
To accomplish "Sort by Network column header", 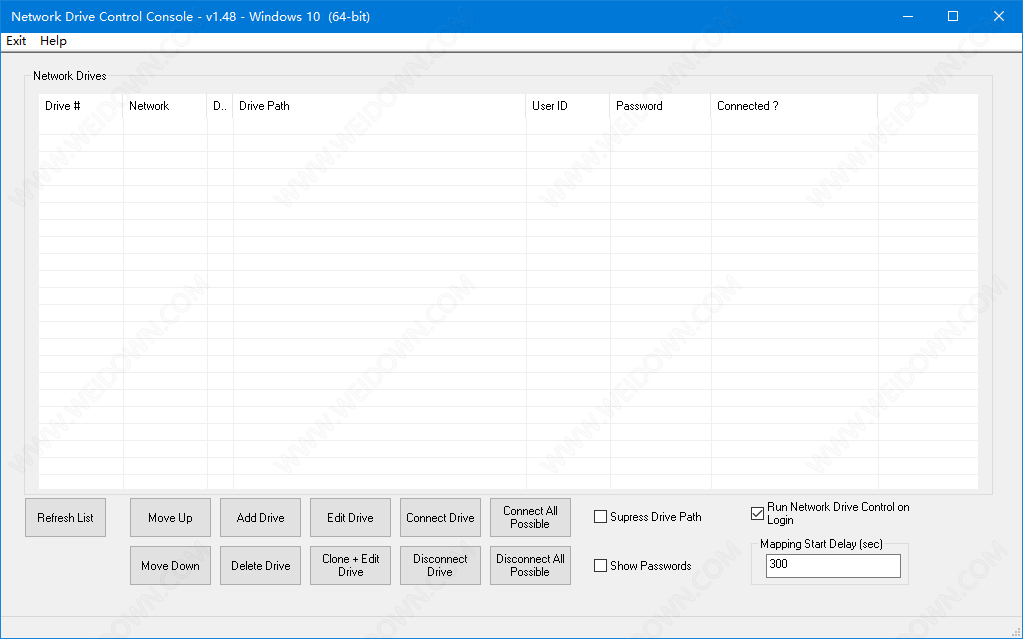I will coord(165,106).
